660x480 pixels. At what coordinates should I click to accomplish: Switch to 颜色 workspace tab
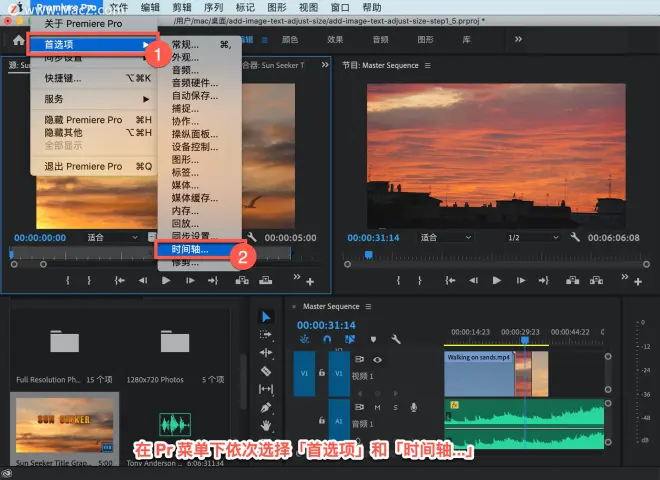290,40
